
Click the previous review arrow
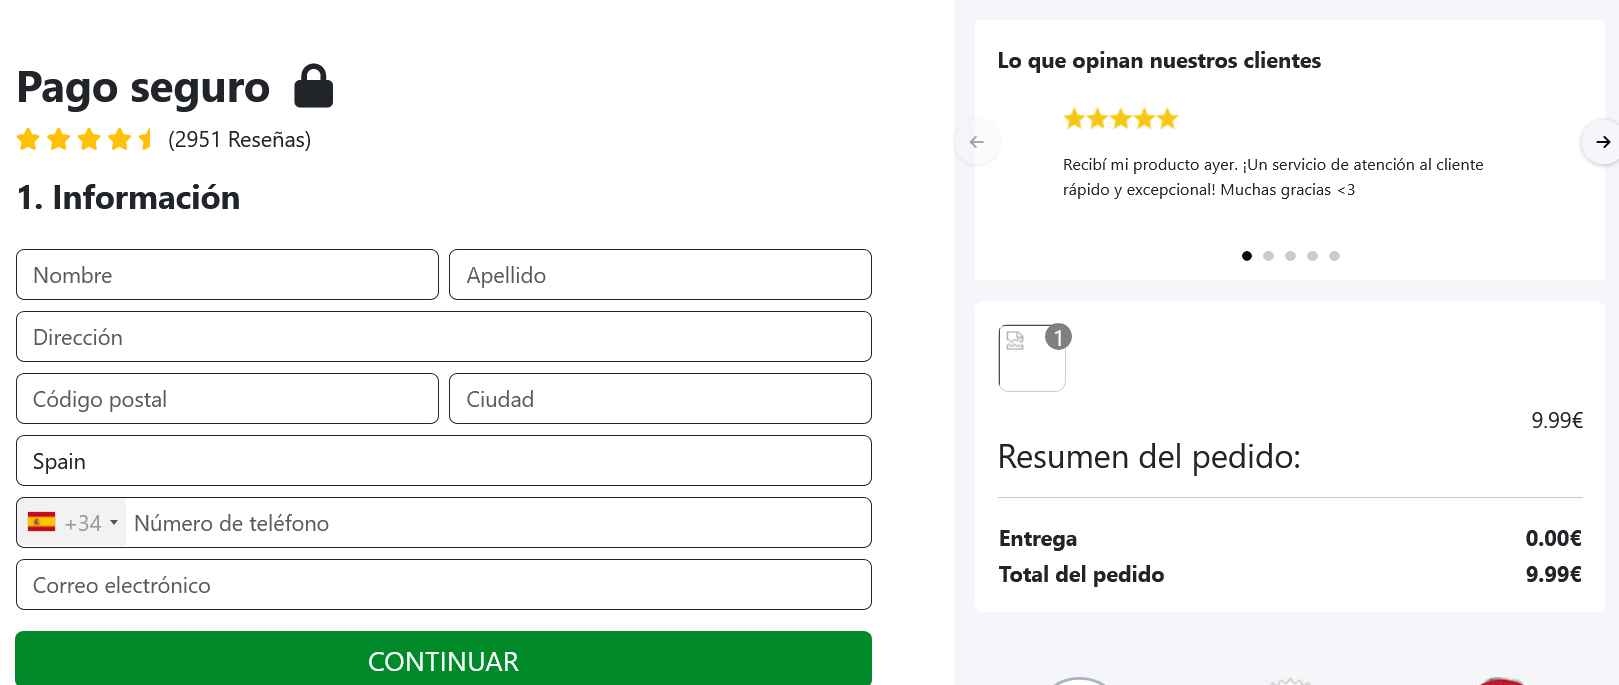[x=977, y=142]
